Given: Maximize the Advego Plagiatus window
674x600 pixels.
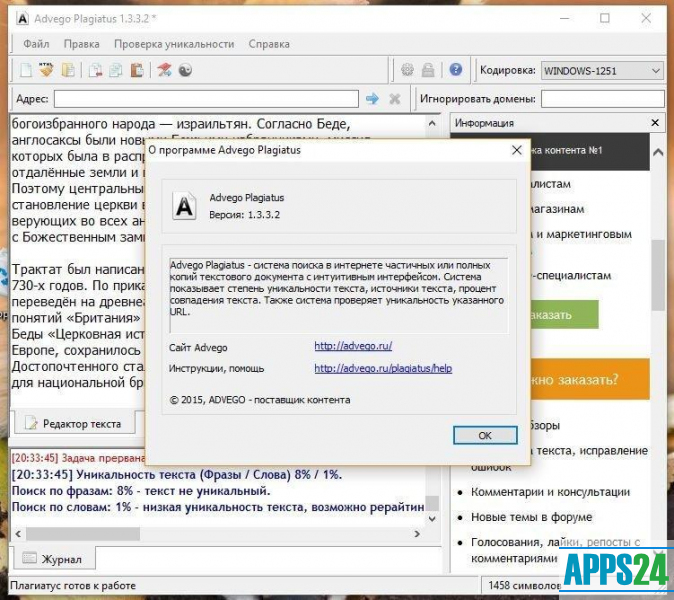Looking at the screenshot, I should pyautogui.click(x=605, y=18).
